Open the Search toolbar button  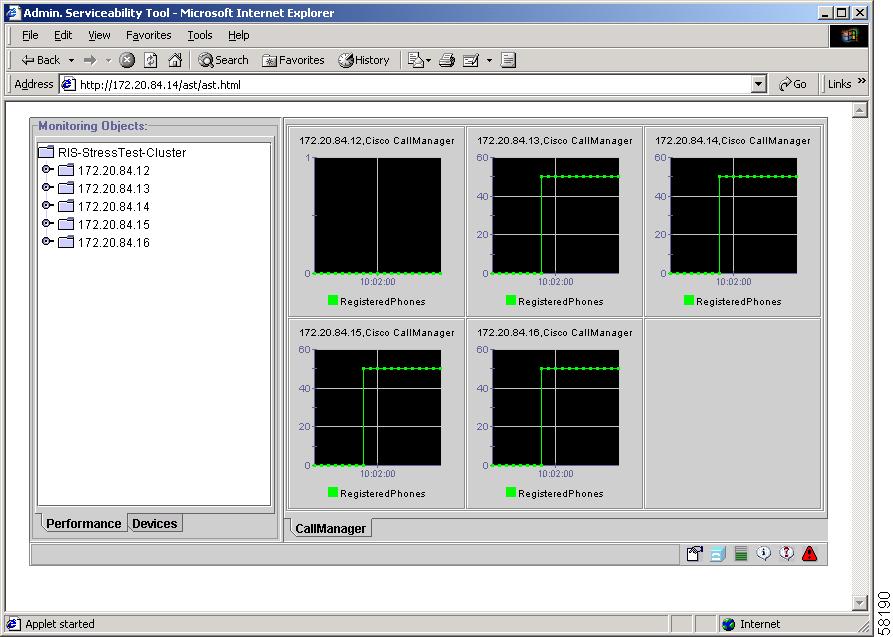pos(223,60)
